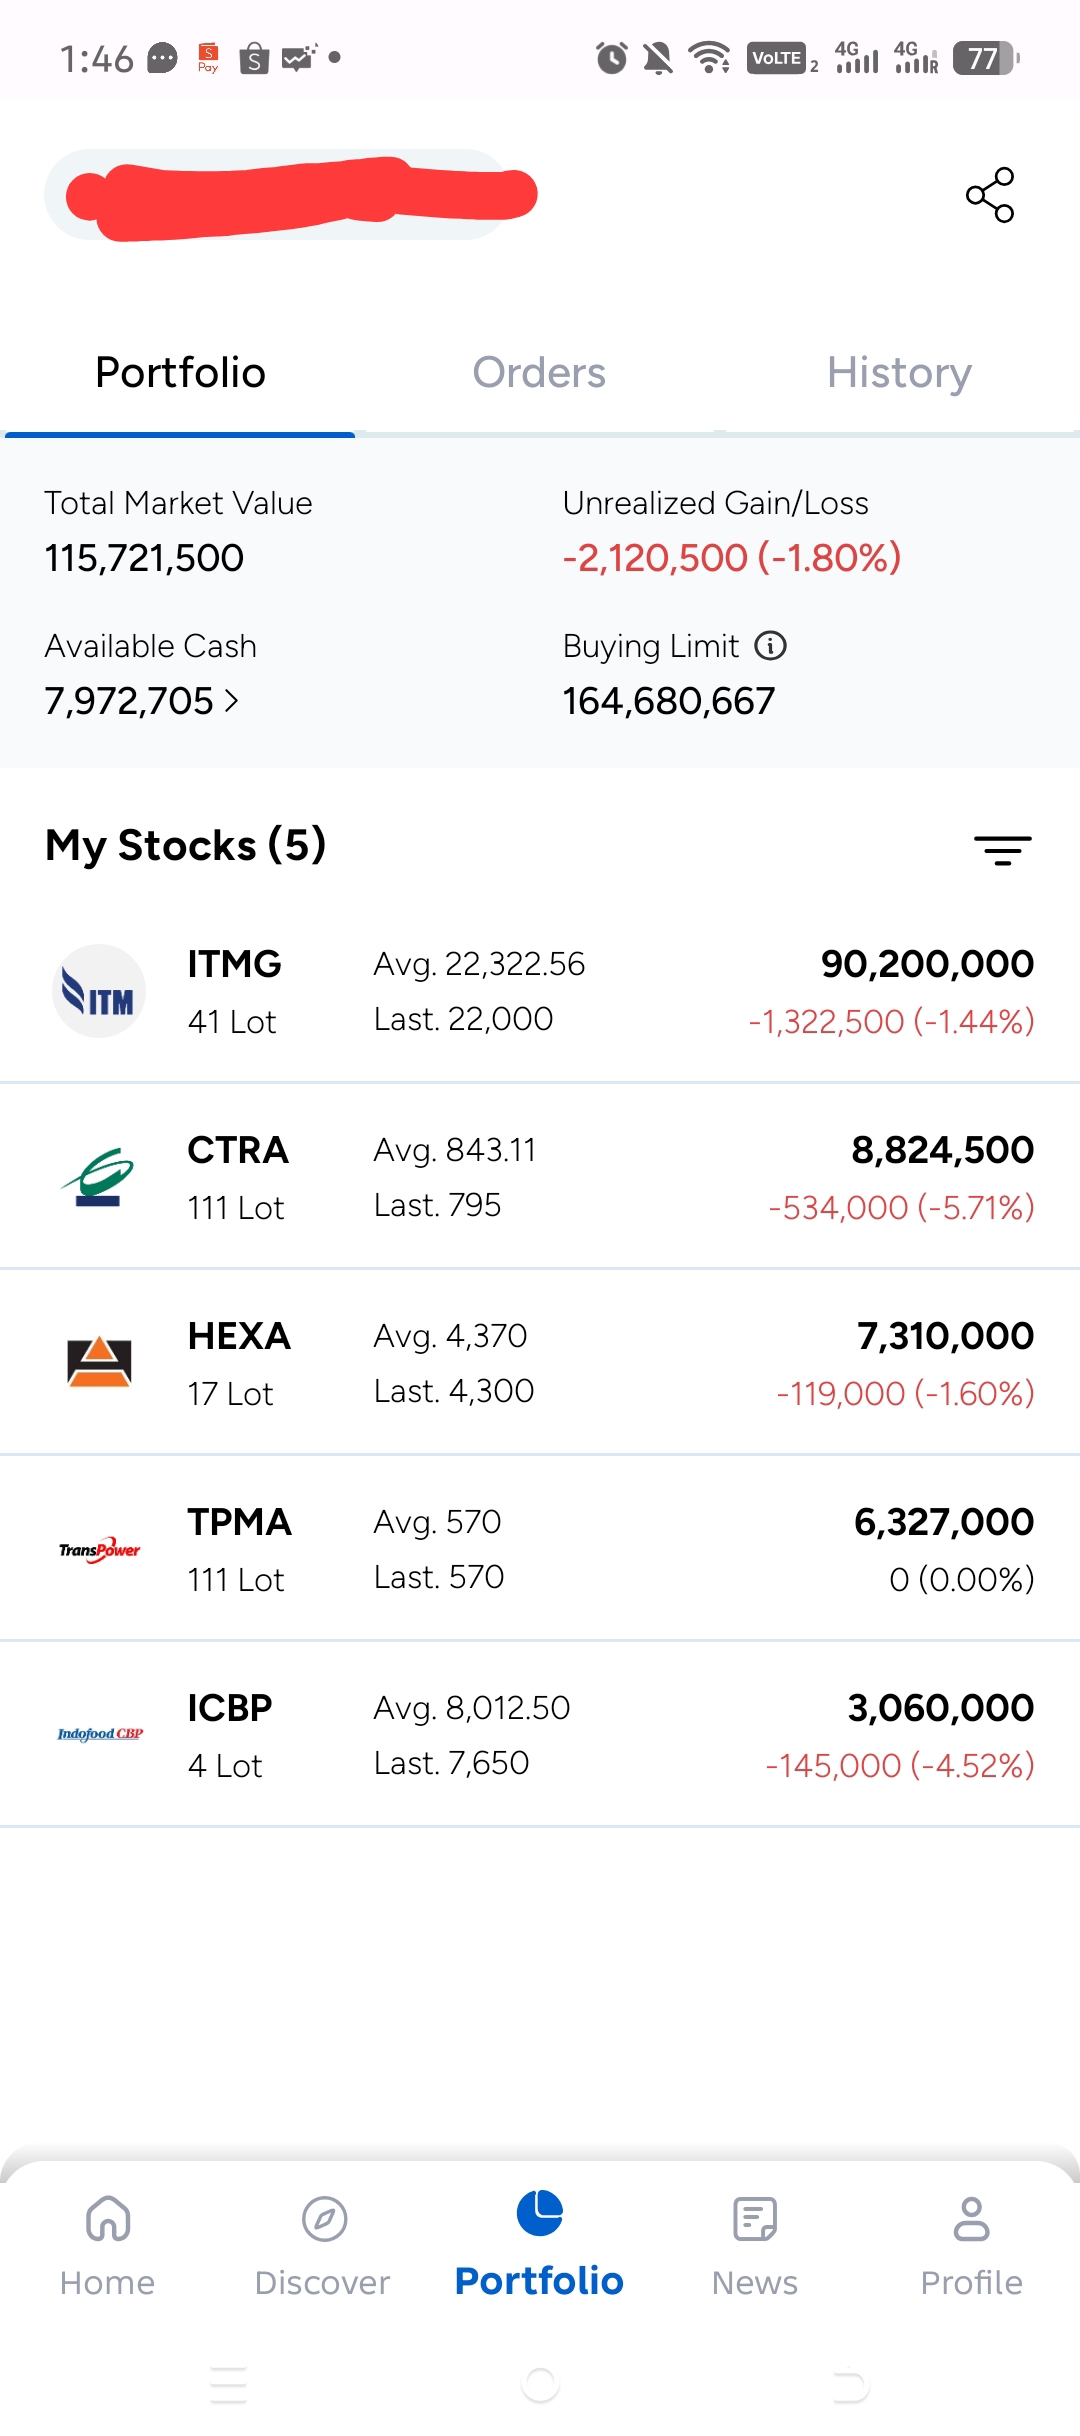
Task: Open the stock sort/filter icon
Action: (x=1002, y=850)
